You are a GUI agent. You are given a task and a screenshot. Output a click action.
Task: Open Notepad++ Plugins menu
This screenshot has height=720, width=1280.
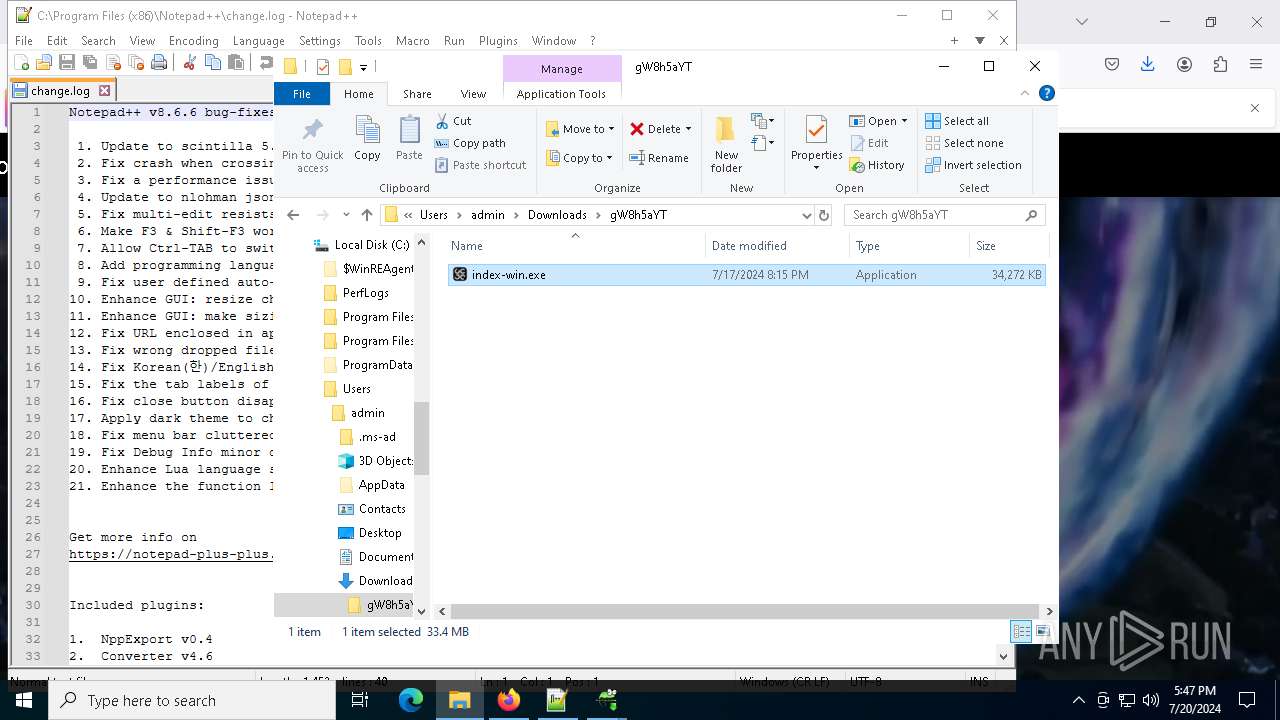498,41
